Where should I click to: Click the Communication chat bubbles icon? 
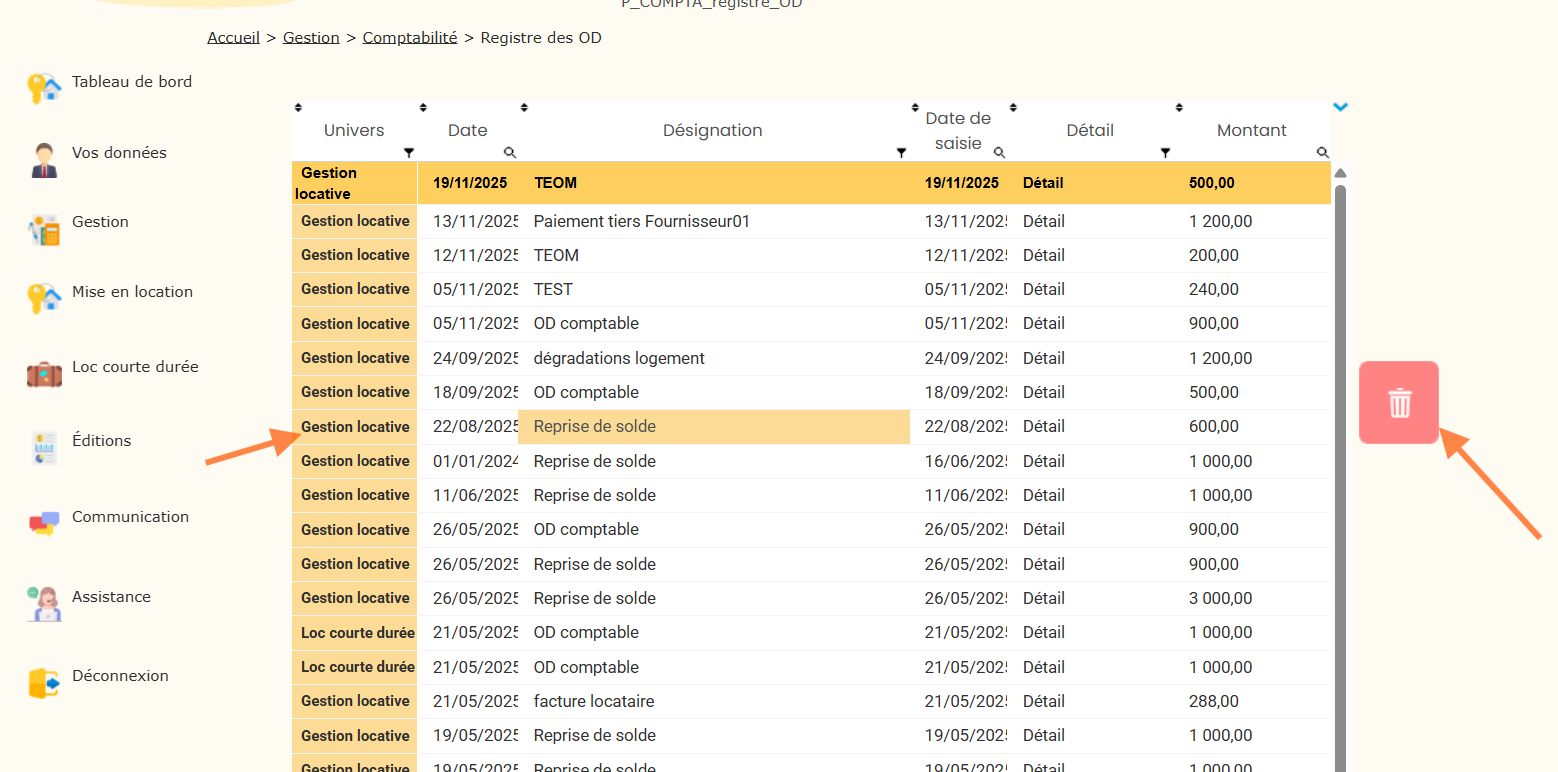44,523
